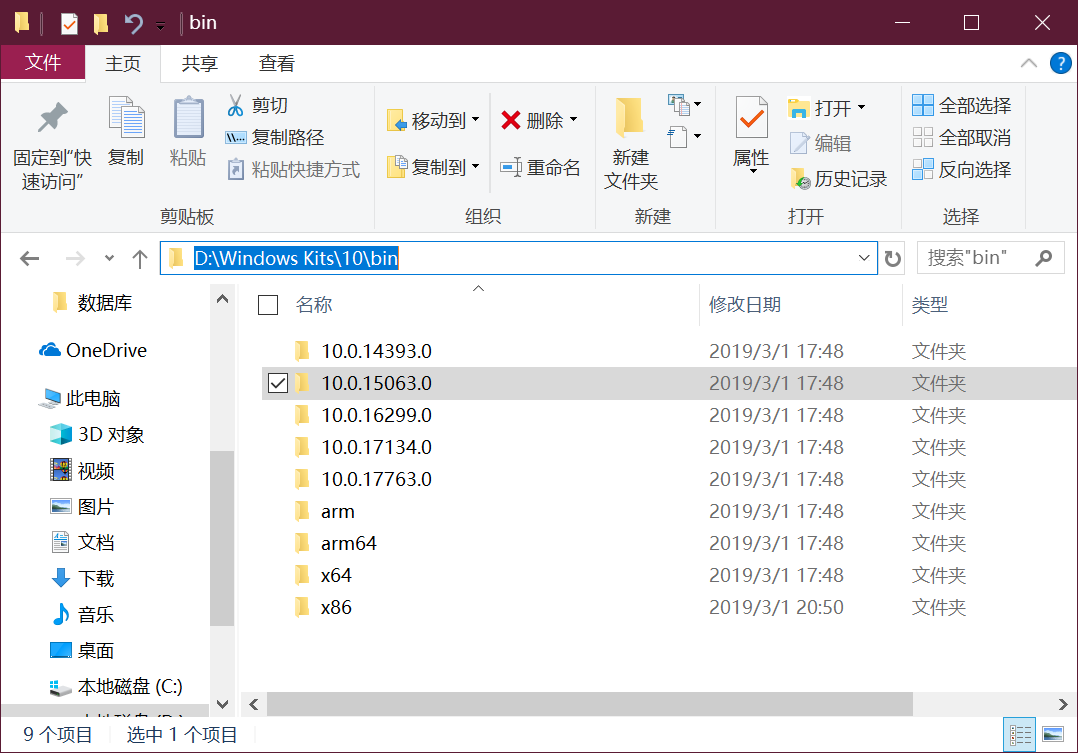Click Paste shortcut in ribbon
Image resolution: width=1078 pixels, height=753 pixels.
coord(293,169)
